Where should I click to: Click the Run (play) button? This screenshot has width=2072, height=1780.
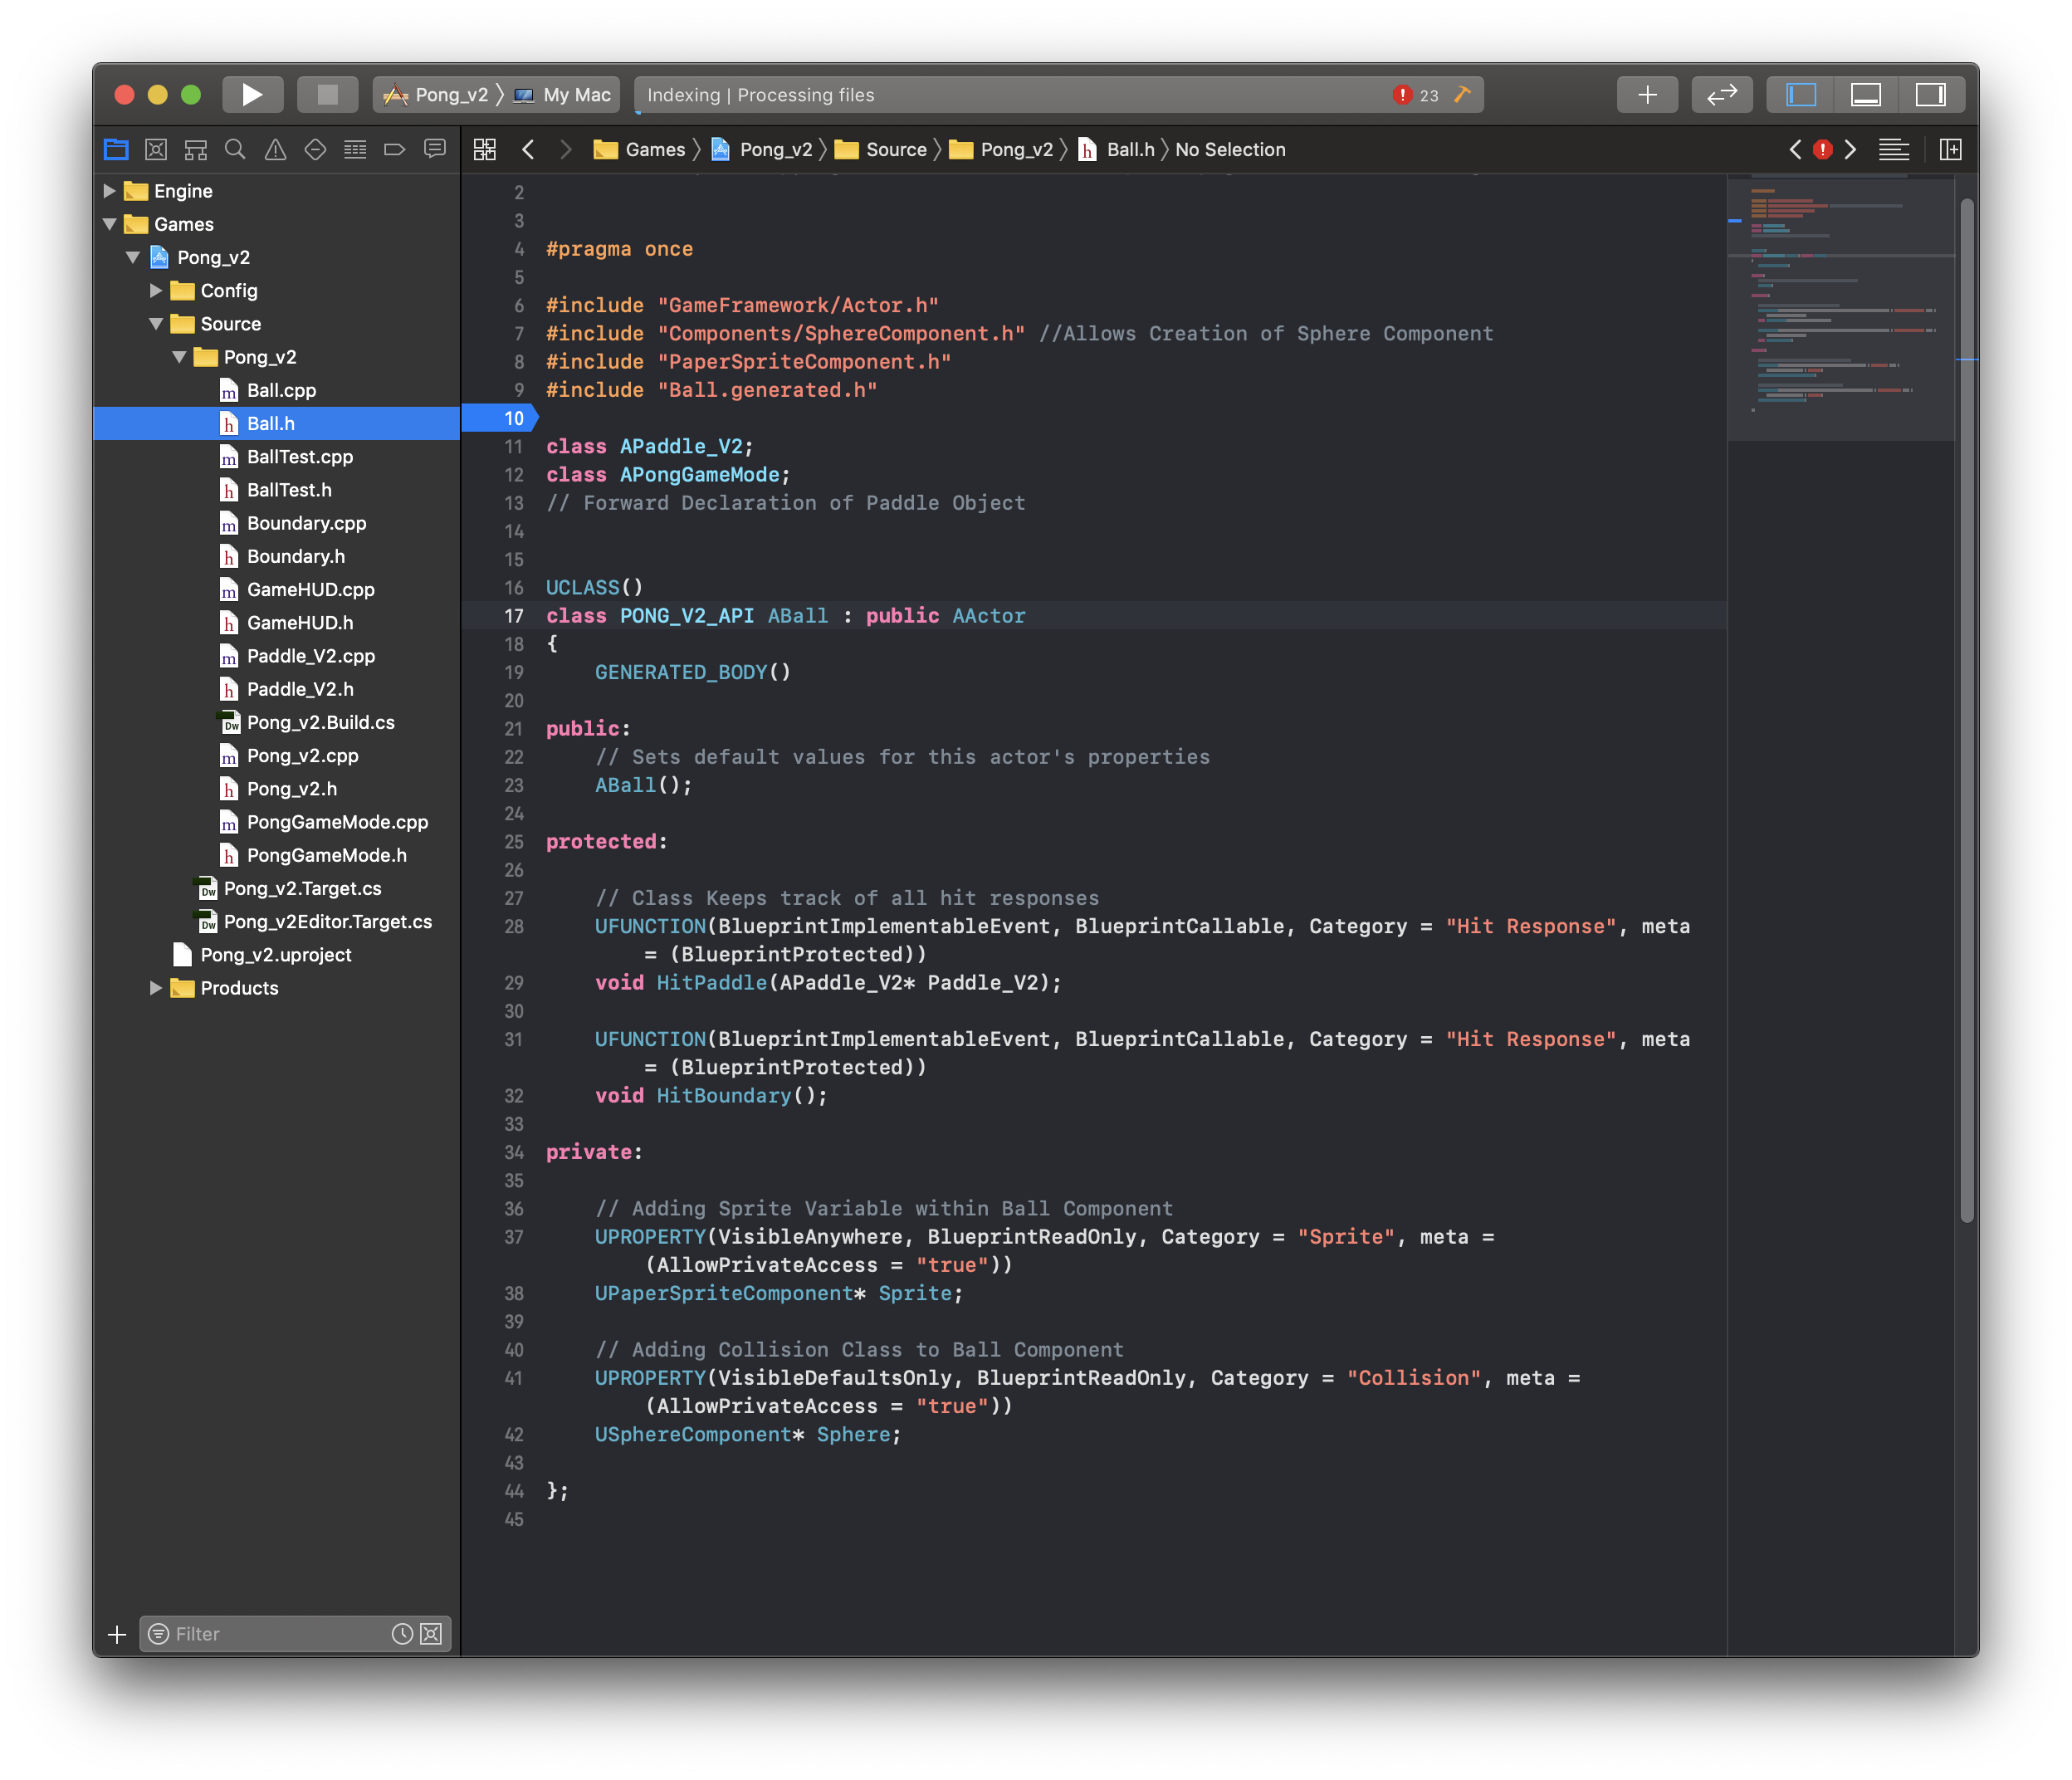tap(252, 95)
